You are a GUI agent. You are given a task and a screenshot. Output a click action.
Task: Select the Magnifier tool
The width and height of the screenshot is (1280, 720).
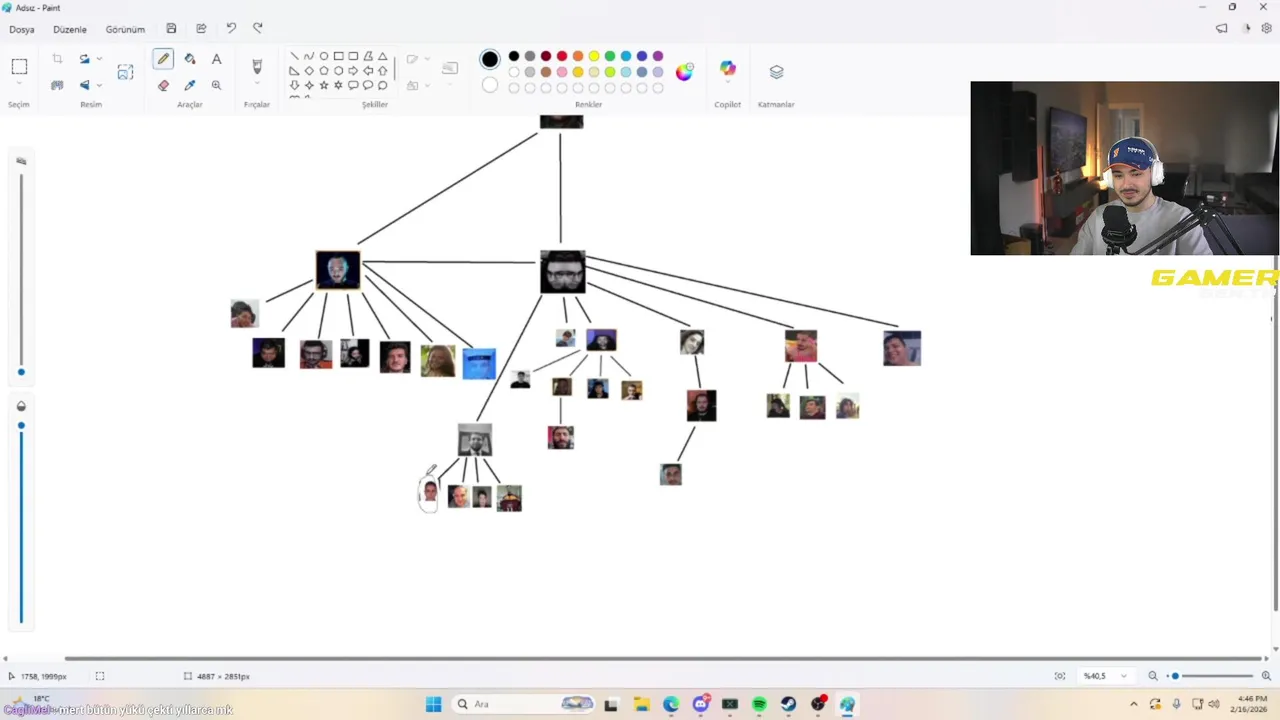(x=216, y=85)
